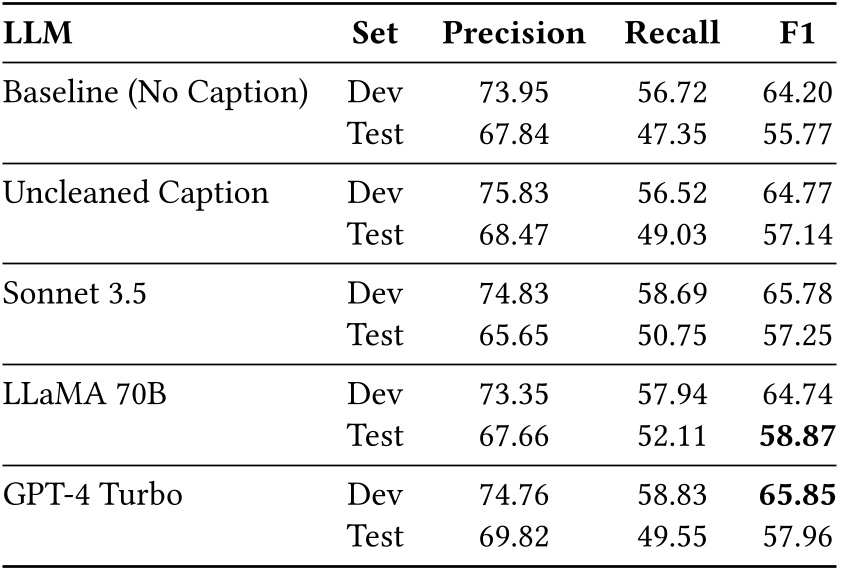Click the Recall column header
Image resolution: width=842 pixels, height=568 pixels.
click(x=671, y=33)
